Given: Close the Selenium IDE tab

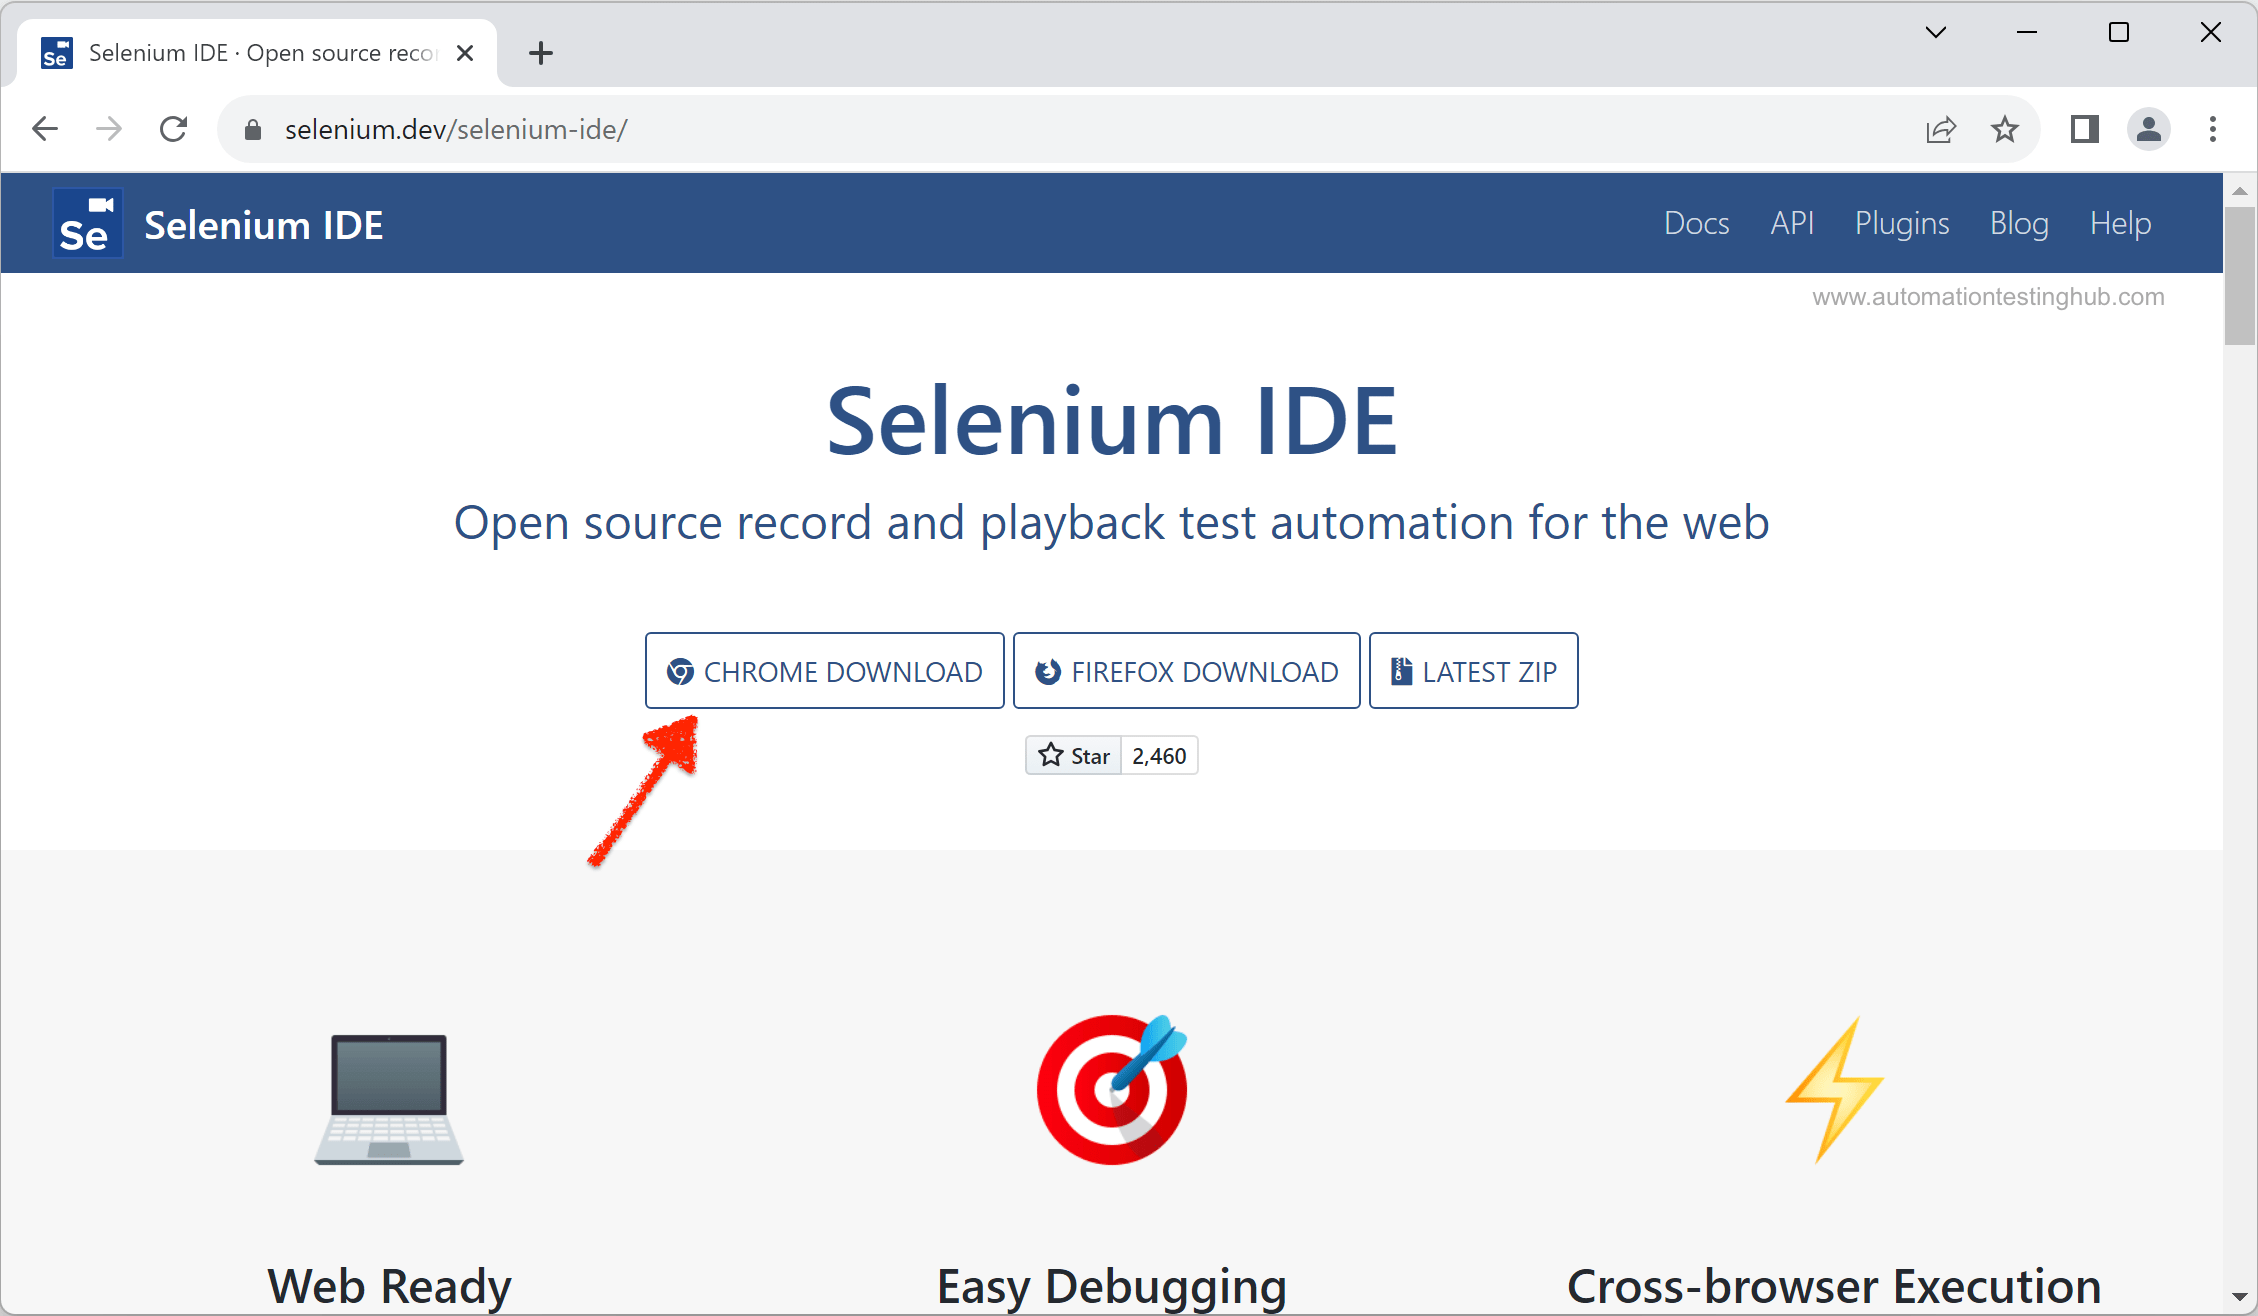Looking at the screenshot, I should click(x=465, y=53).
